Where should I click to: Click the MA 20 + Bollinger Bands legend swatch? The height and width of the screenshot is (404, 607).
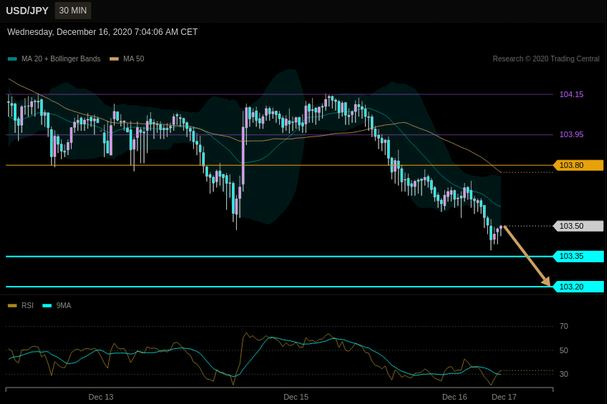[12, 59]
